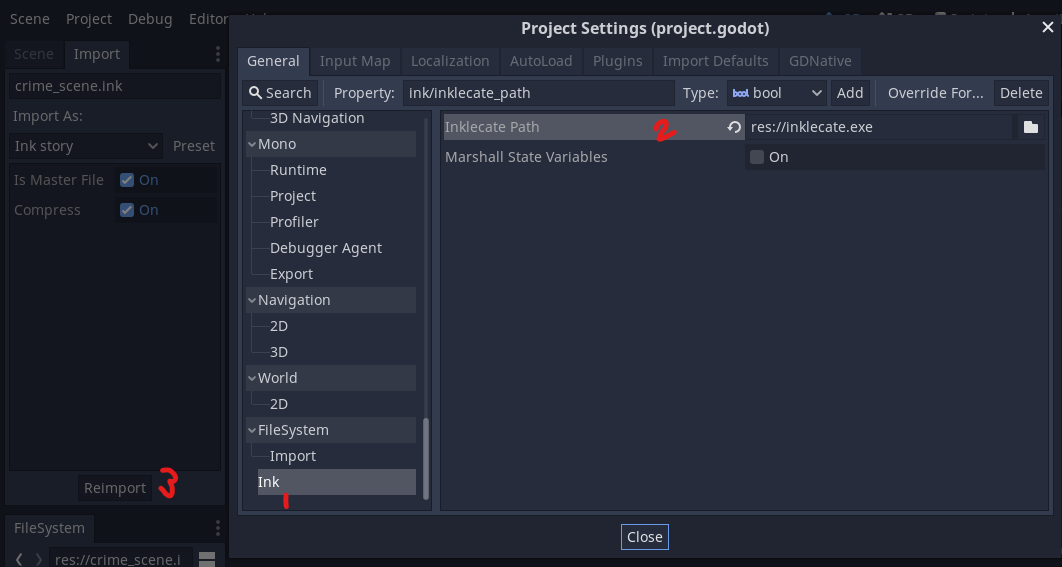
Task: Select Debugger Agent under Mono
Action: click(x=326, y=248)
